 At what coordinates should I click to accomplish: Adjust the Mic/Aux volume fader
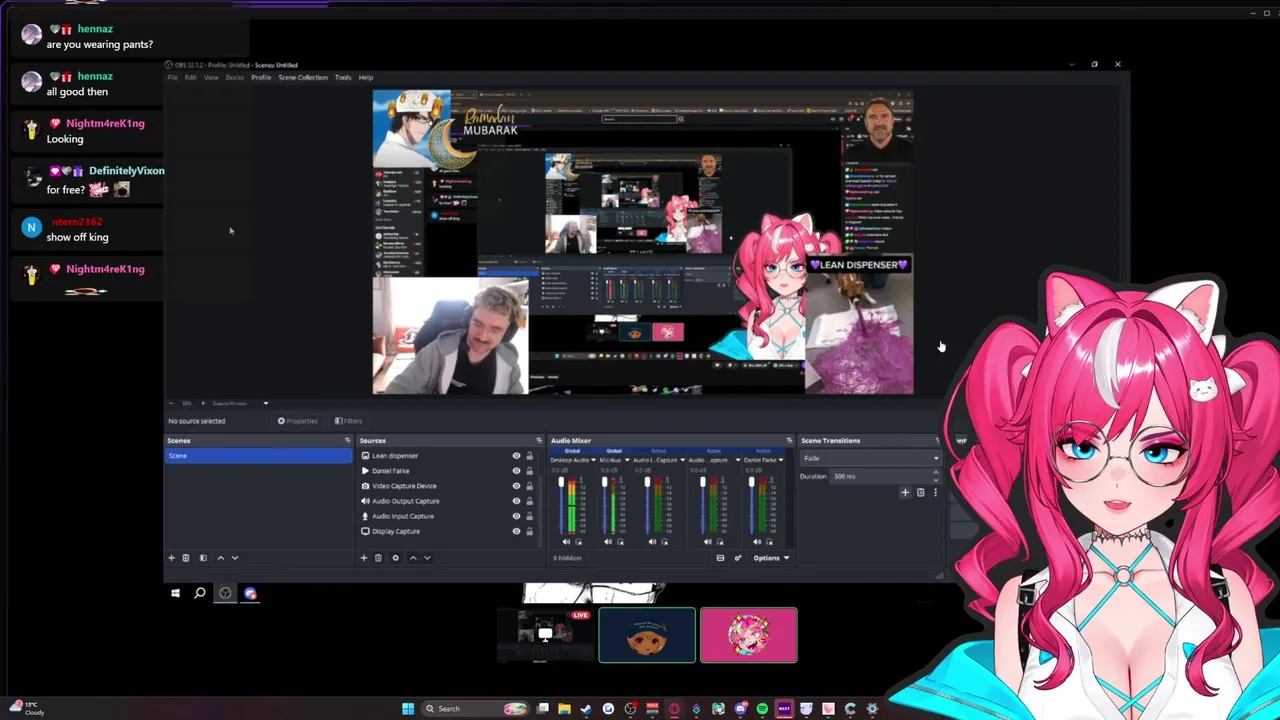pos(605,505)
